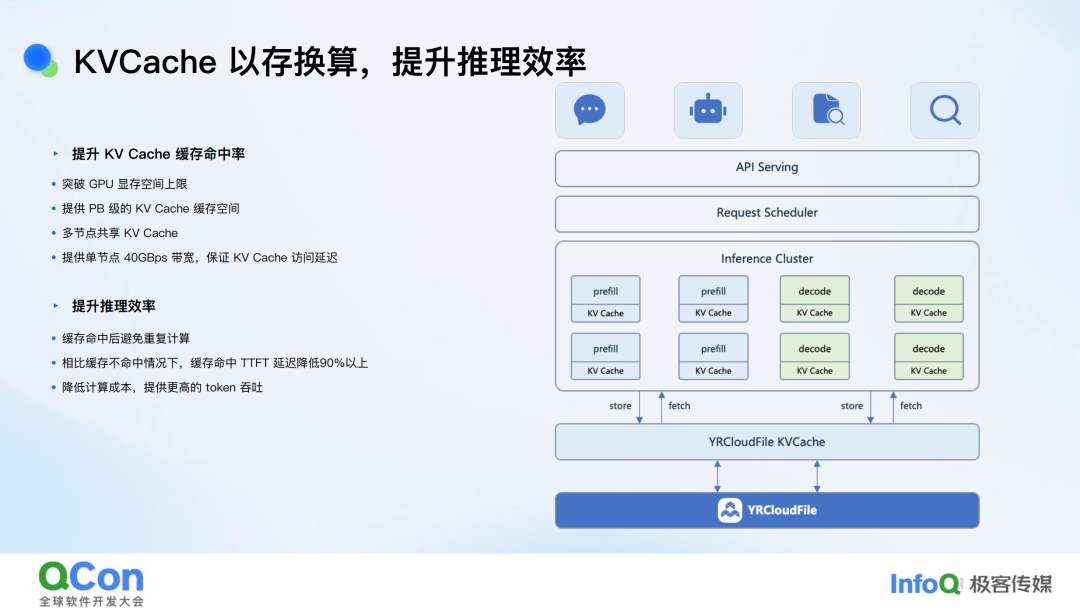Viewport: 1080px width, 614px height.
Task: Click the 极客传媒 text logo
Action: click(1010, 584)
